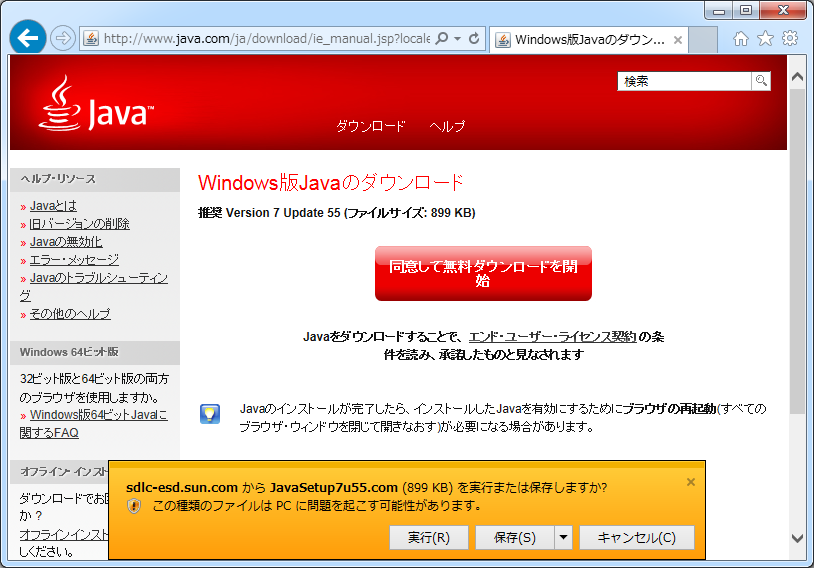Click 保存(S) in the download bar

(x=514, y=537)
